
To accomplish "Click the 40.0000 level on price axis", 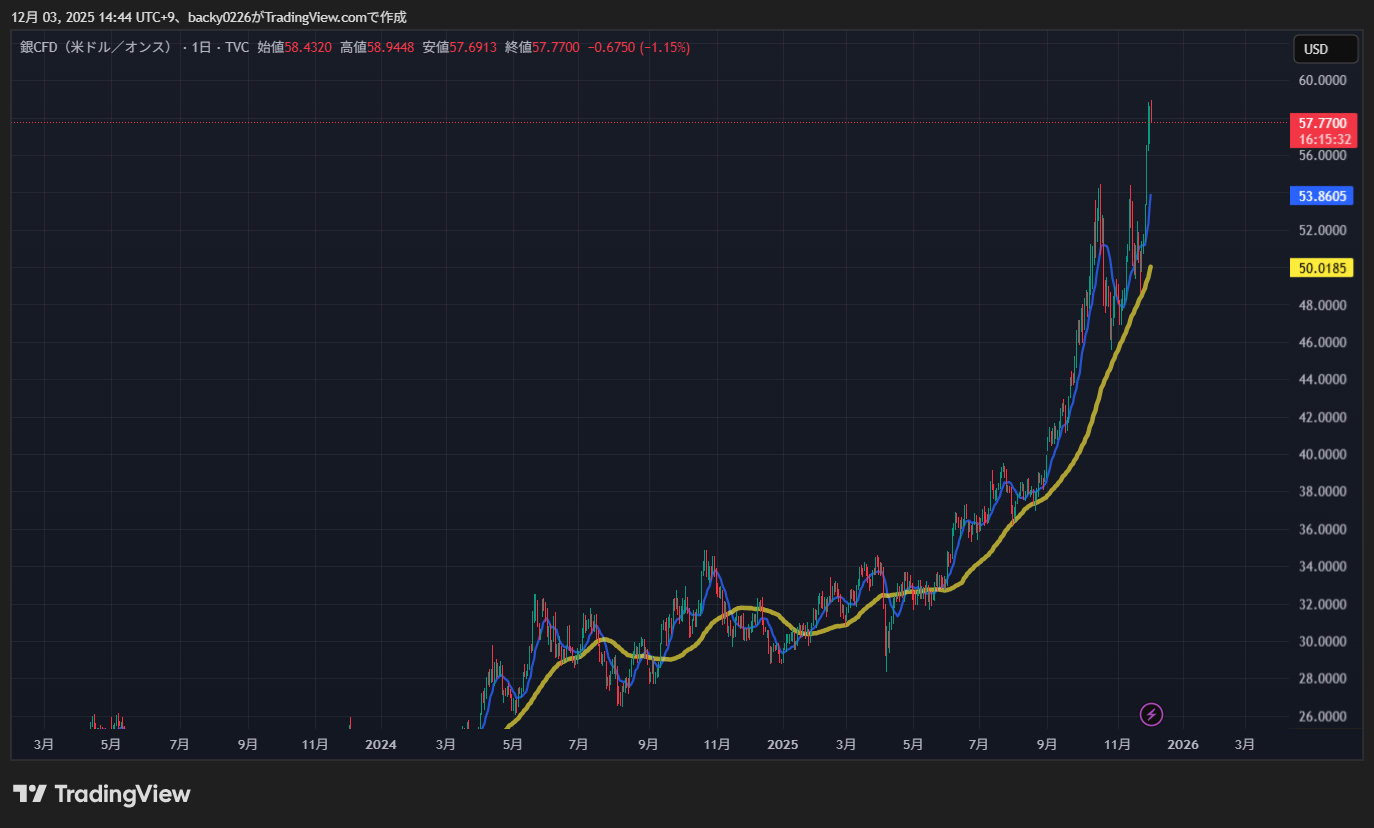I will 1322,454.
